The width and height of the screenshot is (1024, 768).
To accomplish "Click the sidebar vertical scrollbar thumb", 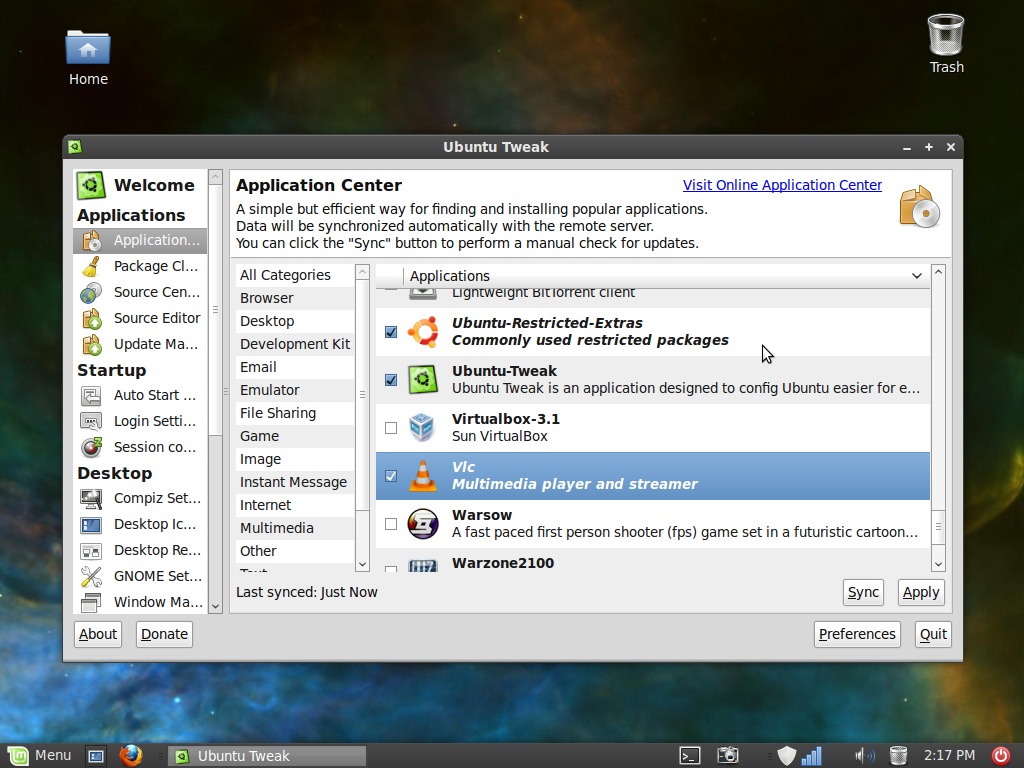I will (x=216, y=310).
